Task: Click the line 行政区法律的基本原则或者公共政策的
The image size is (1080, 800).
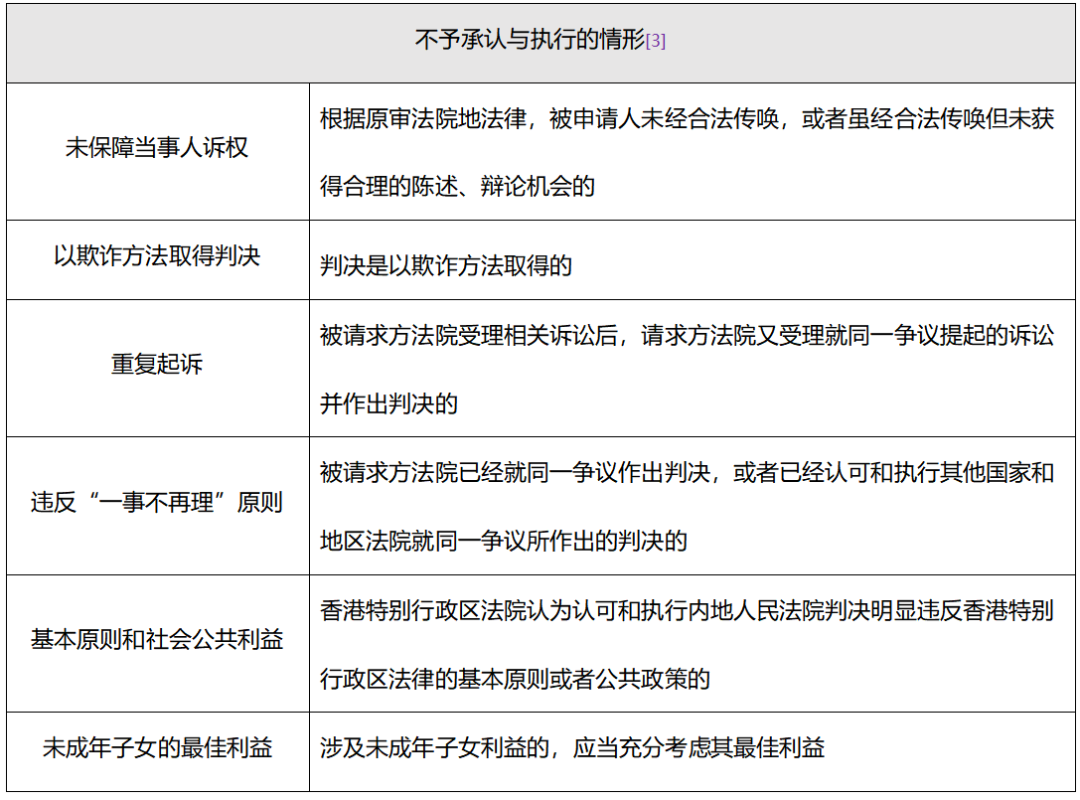Action: pyautogui.click(x=515, y=679)
